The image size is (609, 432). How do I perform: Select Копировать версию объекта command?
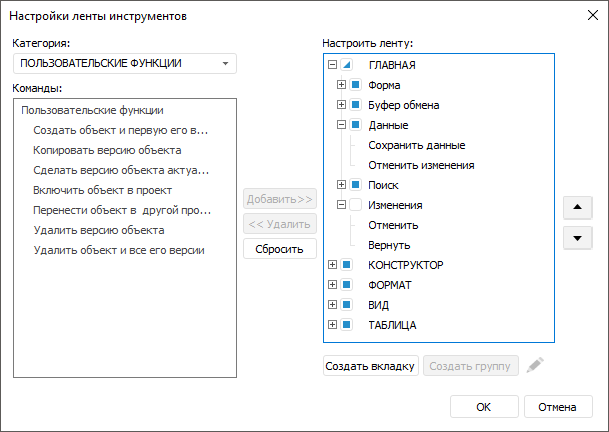(x=107, y=150)
